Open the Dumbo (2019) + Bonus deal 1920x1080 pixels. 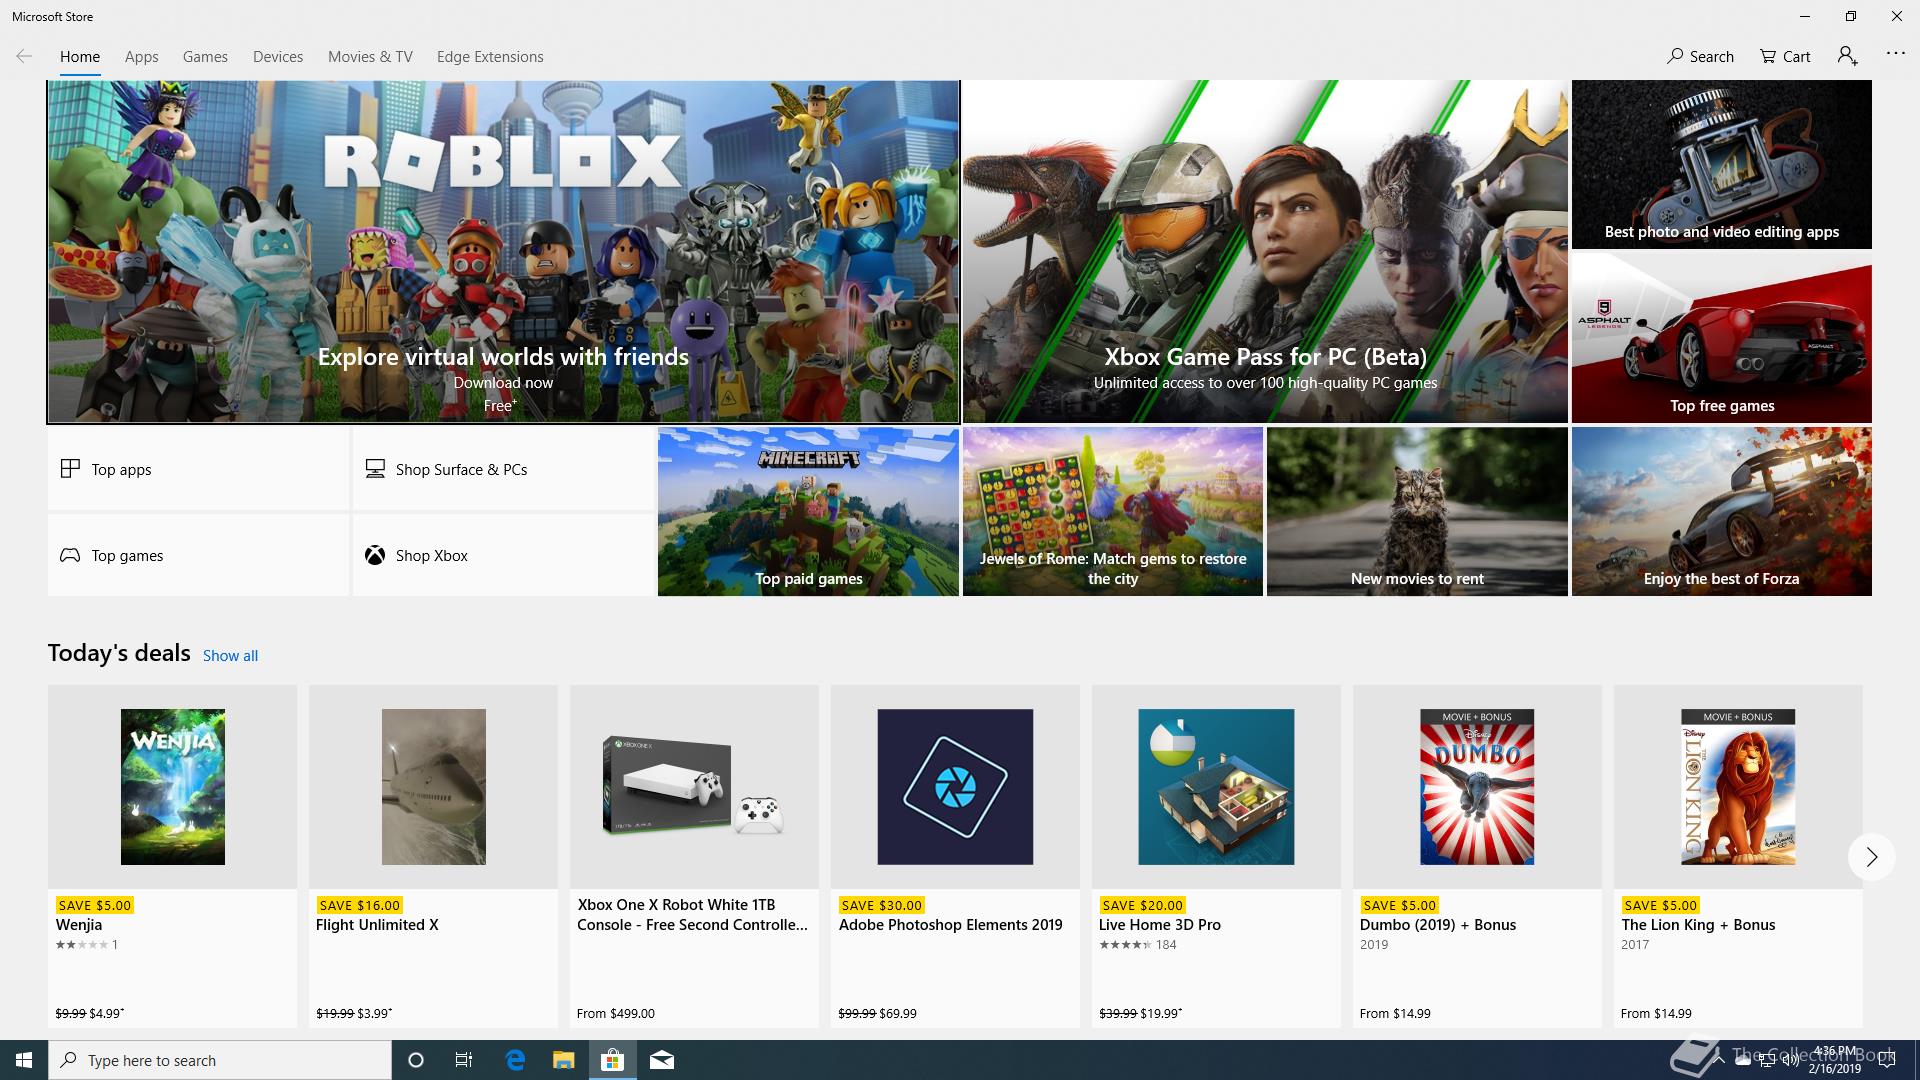(1477, 856)
